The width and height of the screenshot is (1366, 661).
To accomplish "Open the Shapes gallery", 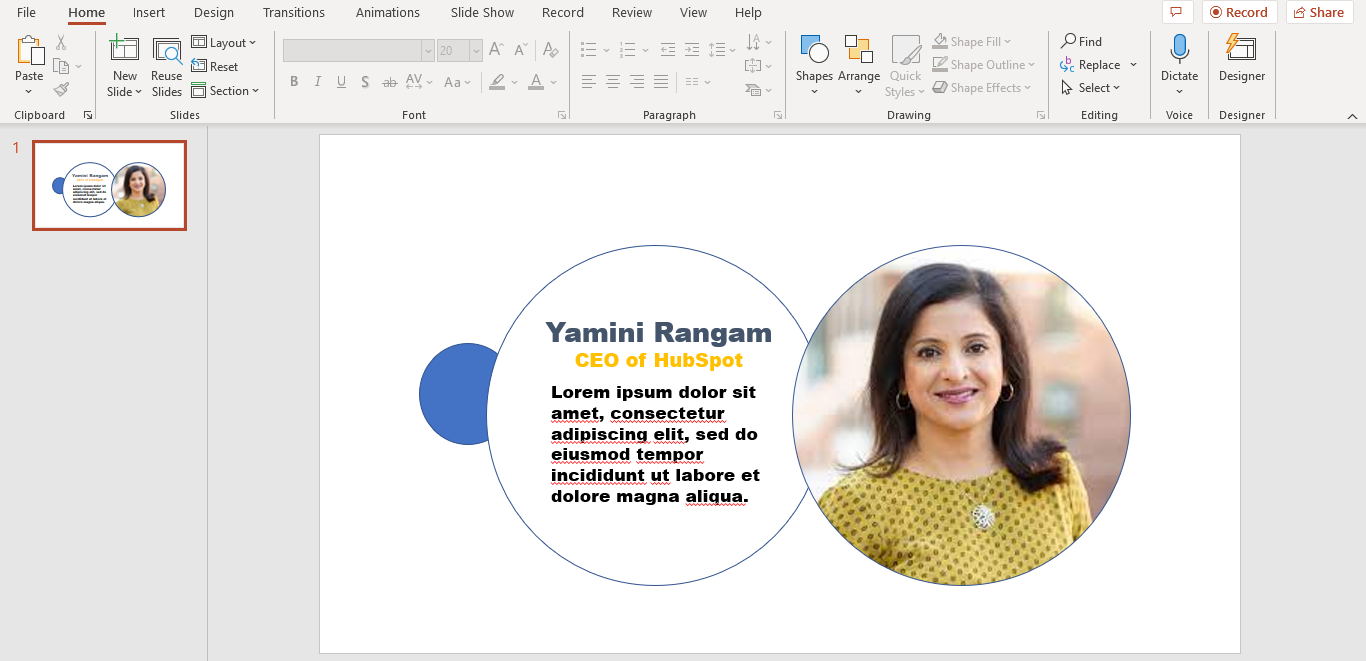I will 814,60.
